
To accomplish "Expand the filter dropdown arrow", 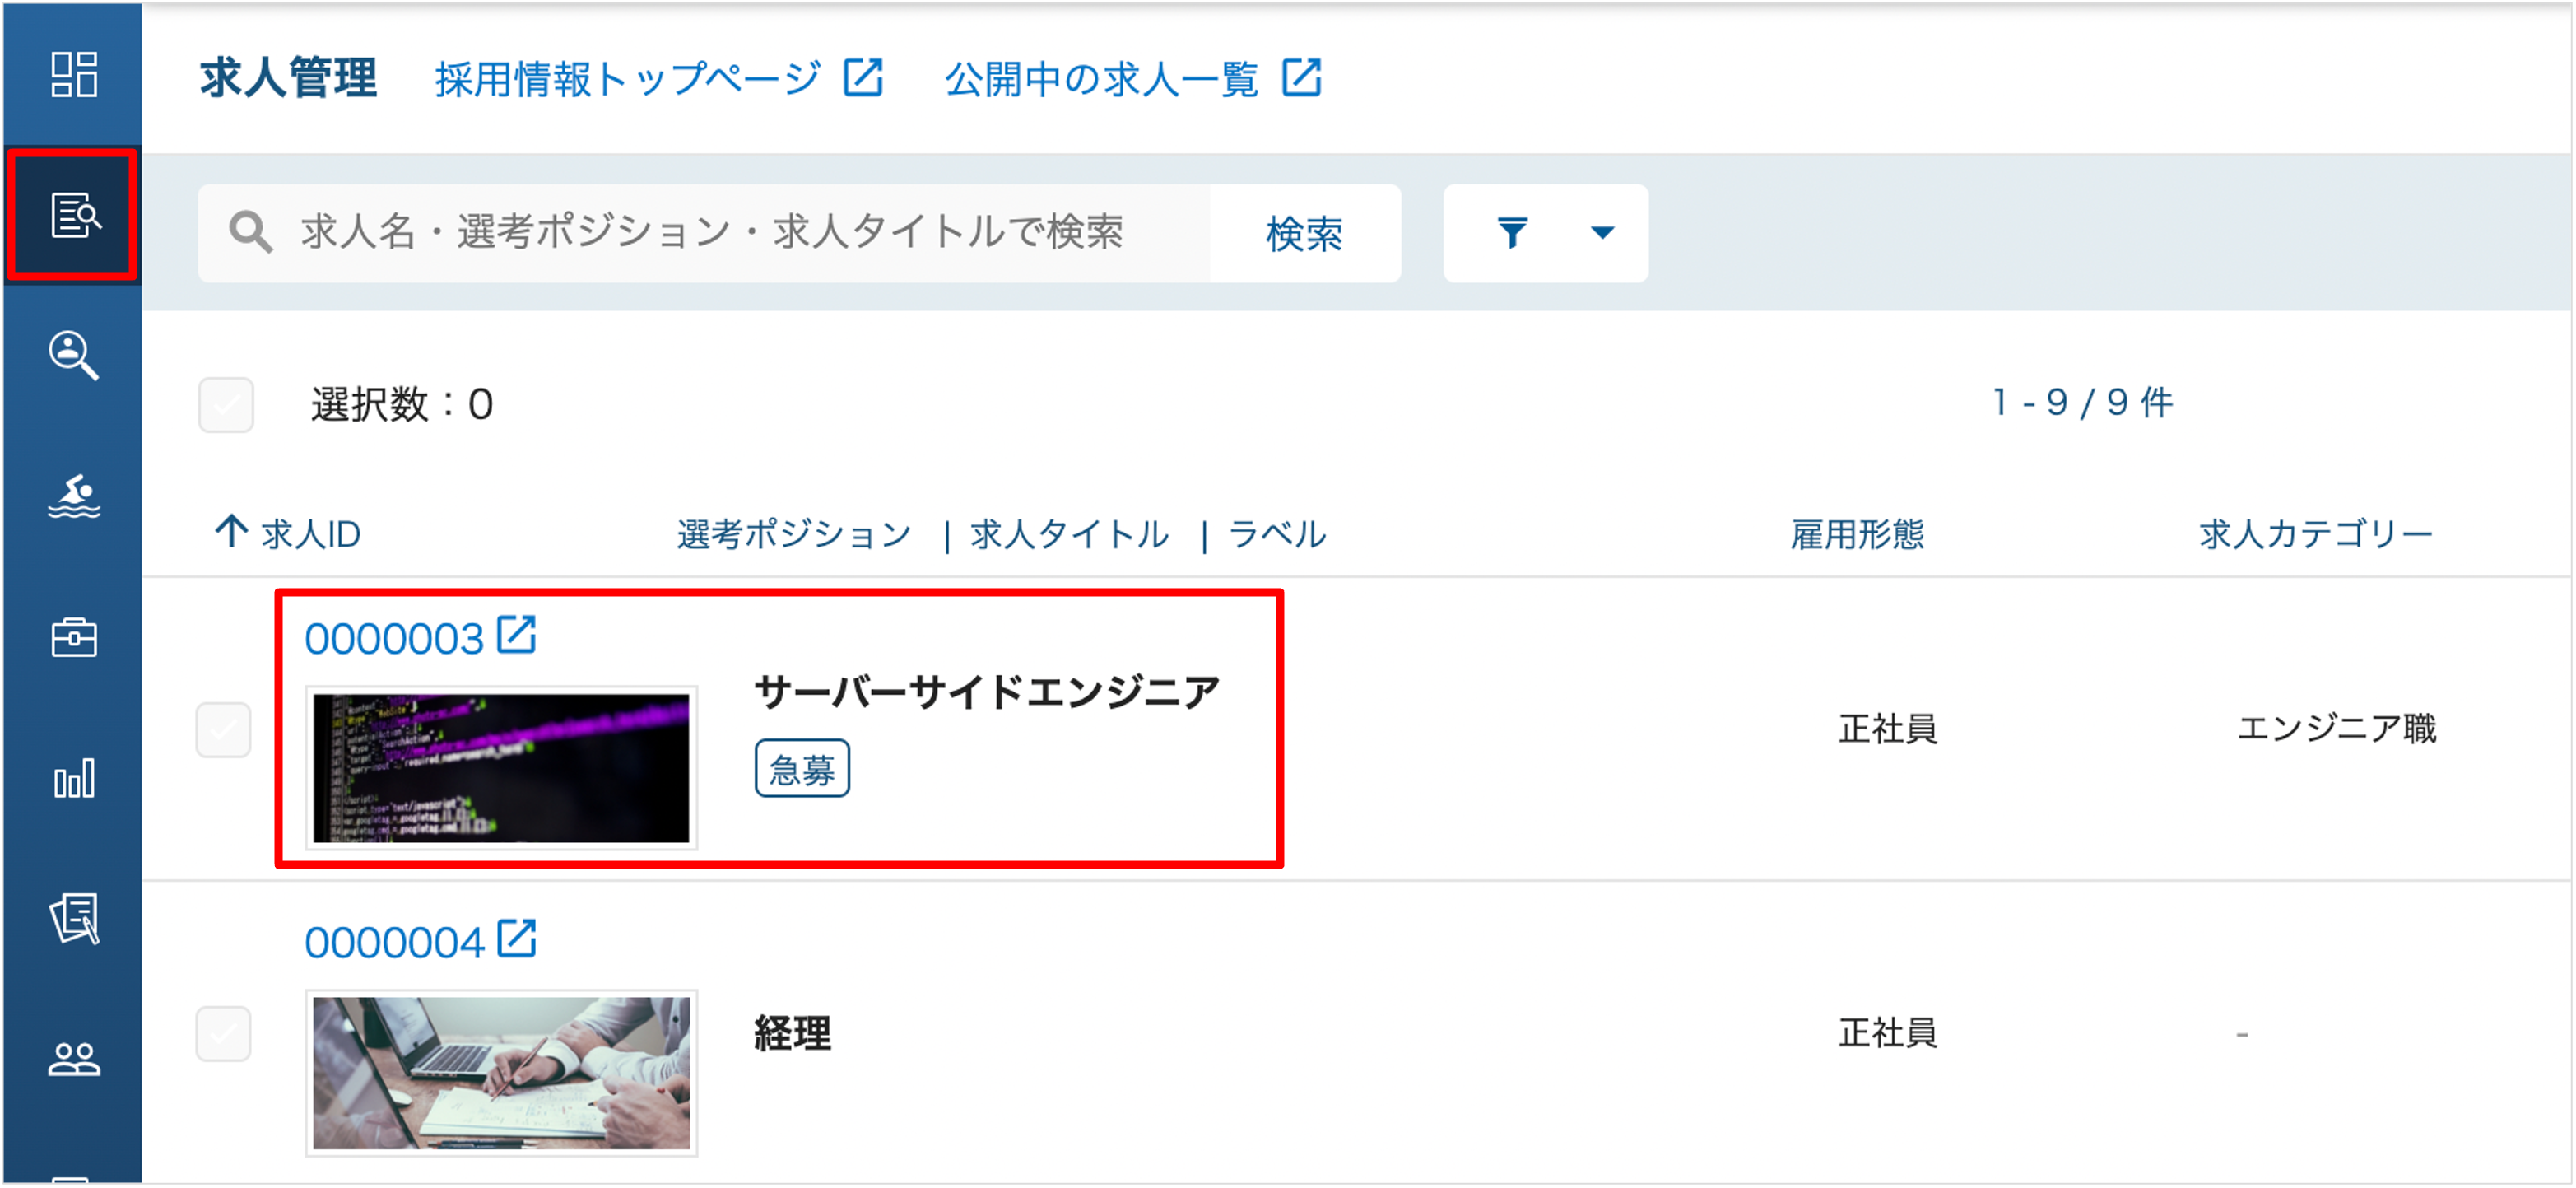I will 1602,233.
